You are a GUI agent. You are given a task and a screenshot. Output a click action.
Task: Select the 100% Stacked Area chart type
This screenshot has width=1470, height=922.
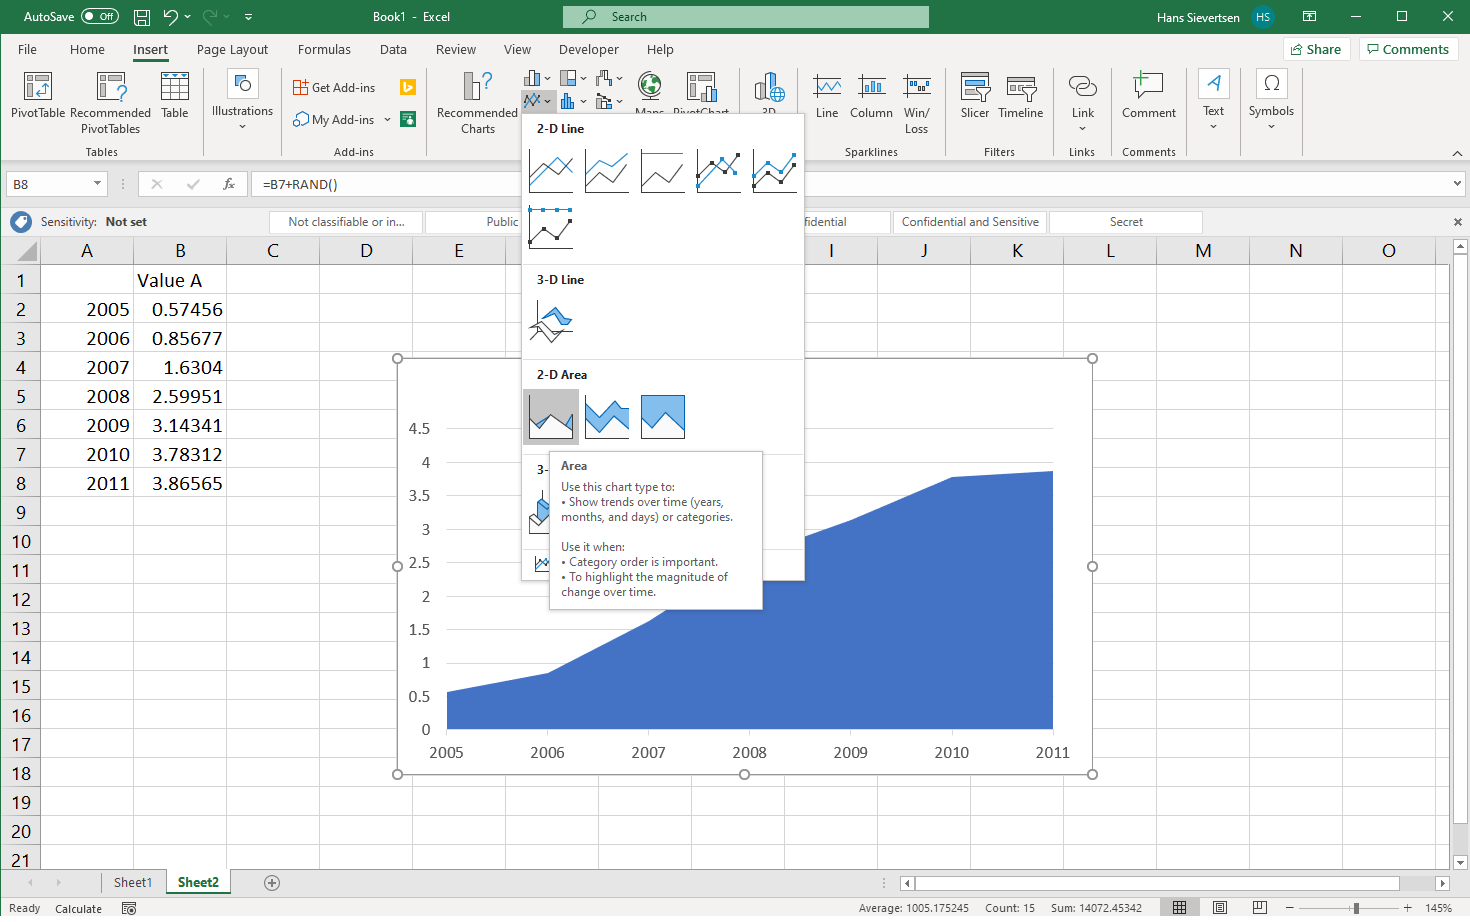click(663, 417)
